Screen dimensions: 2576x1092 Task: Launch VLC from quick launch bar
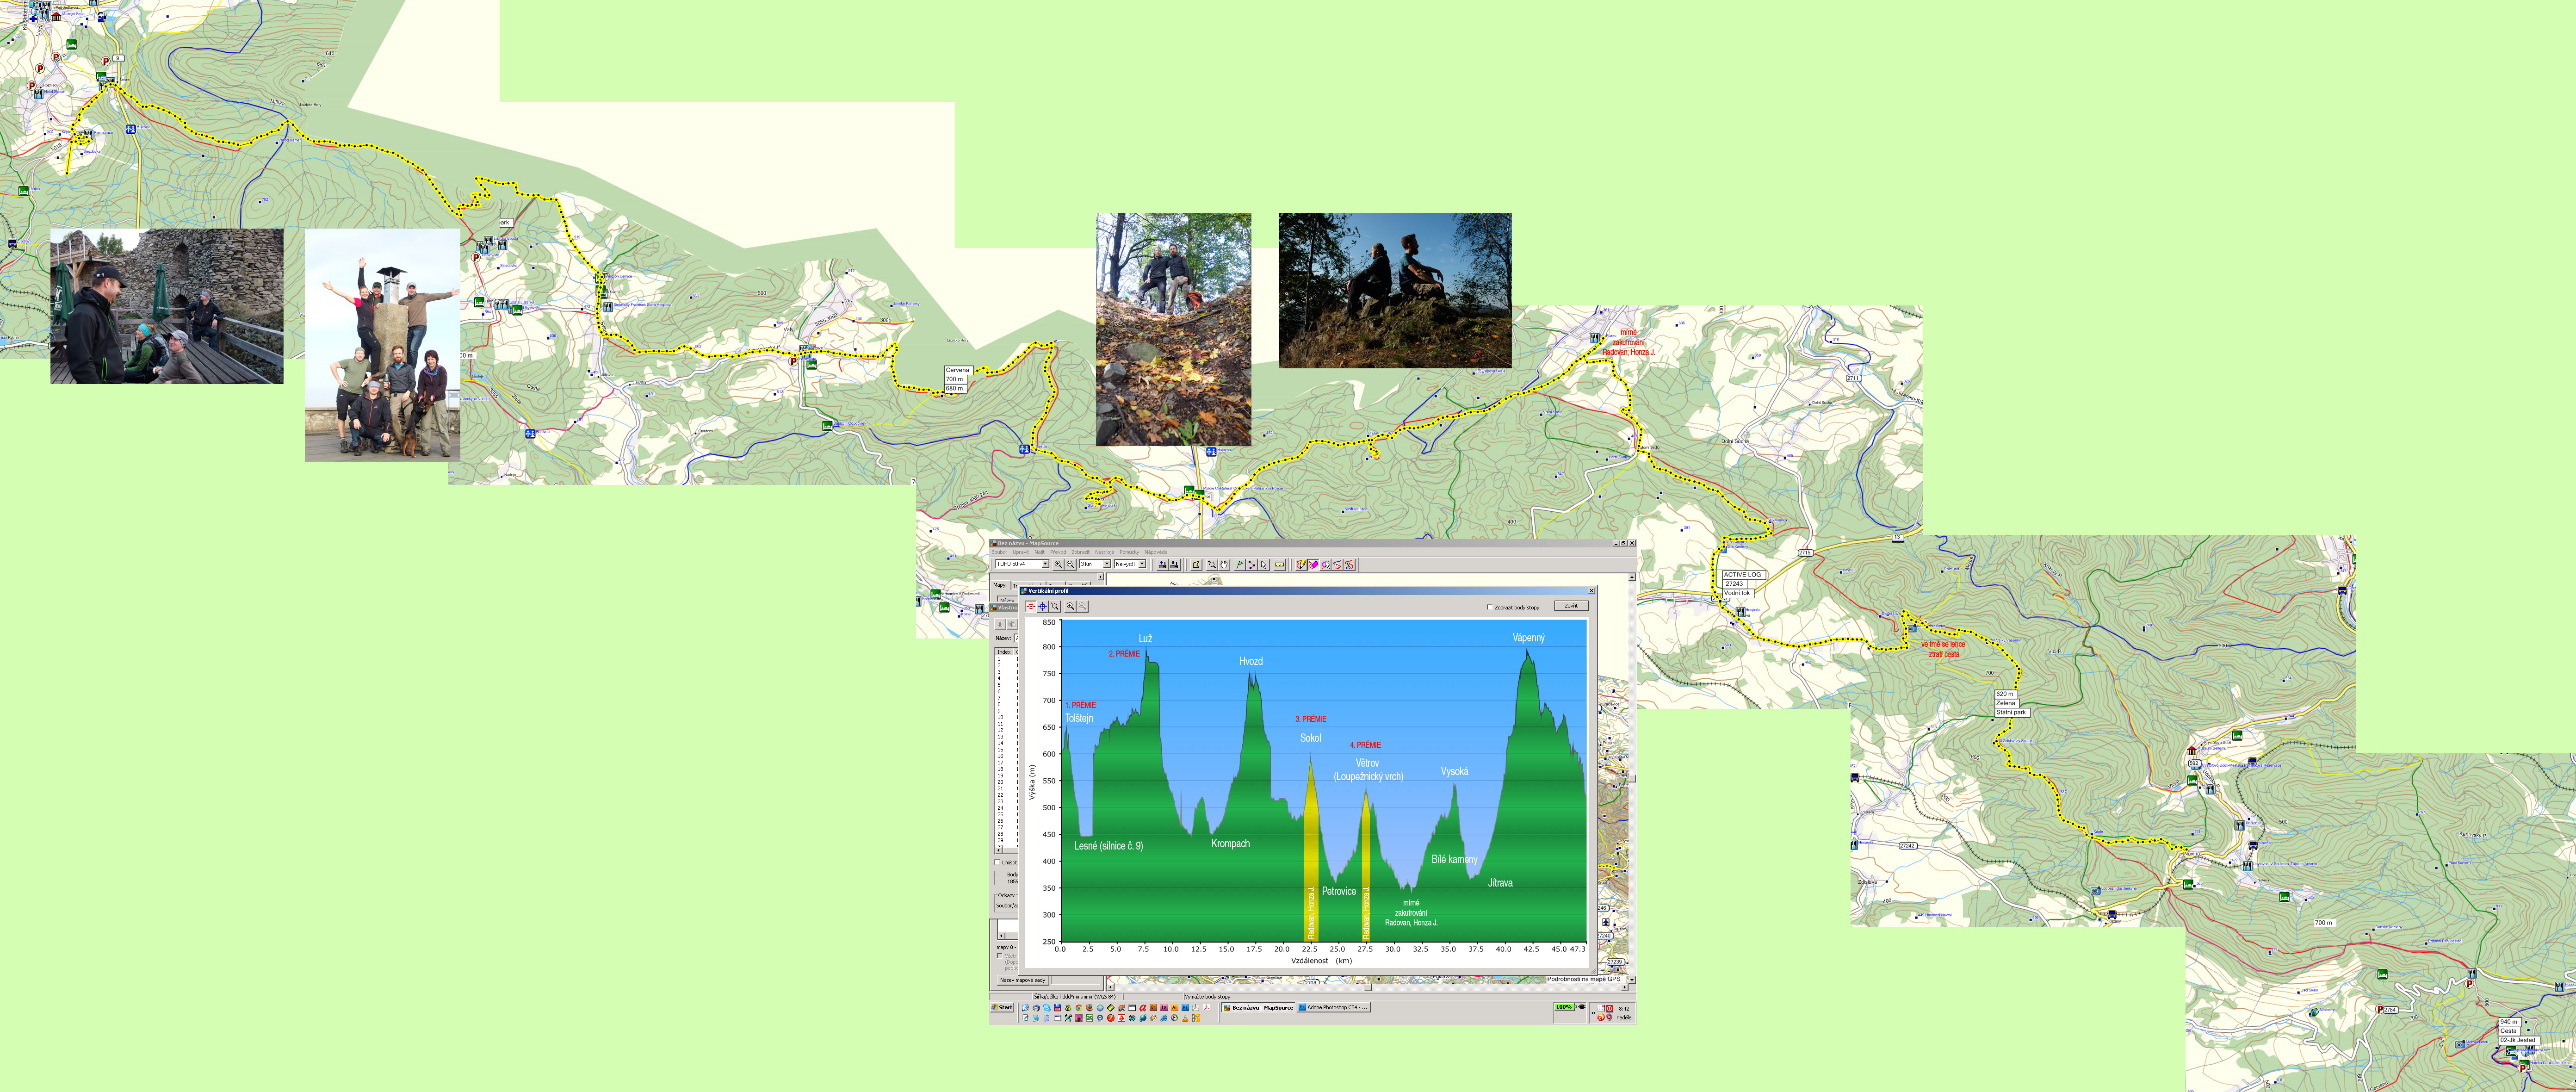point(1185,1018)
